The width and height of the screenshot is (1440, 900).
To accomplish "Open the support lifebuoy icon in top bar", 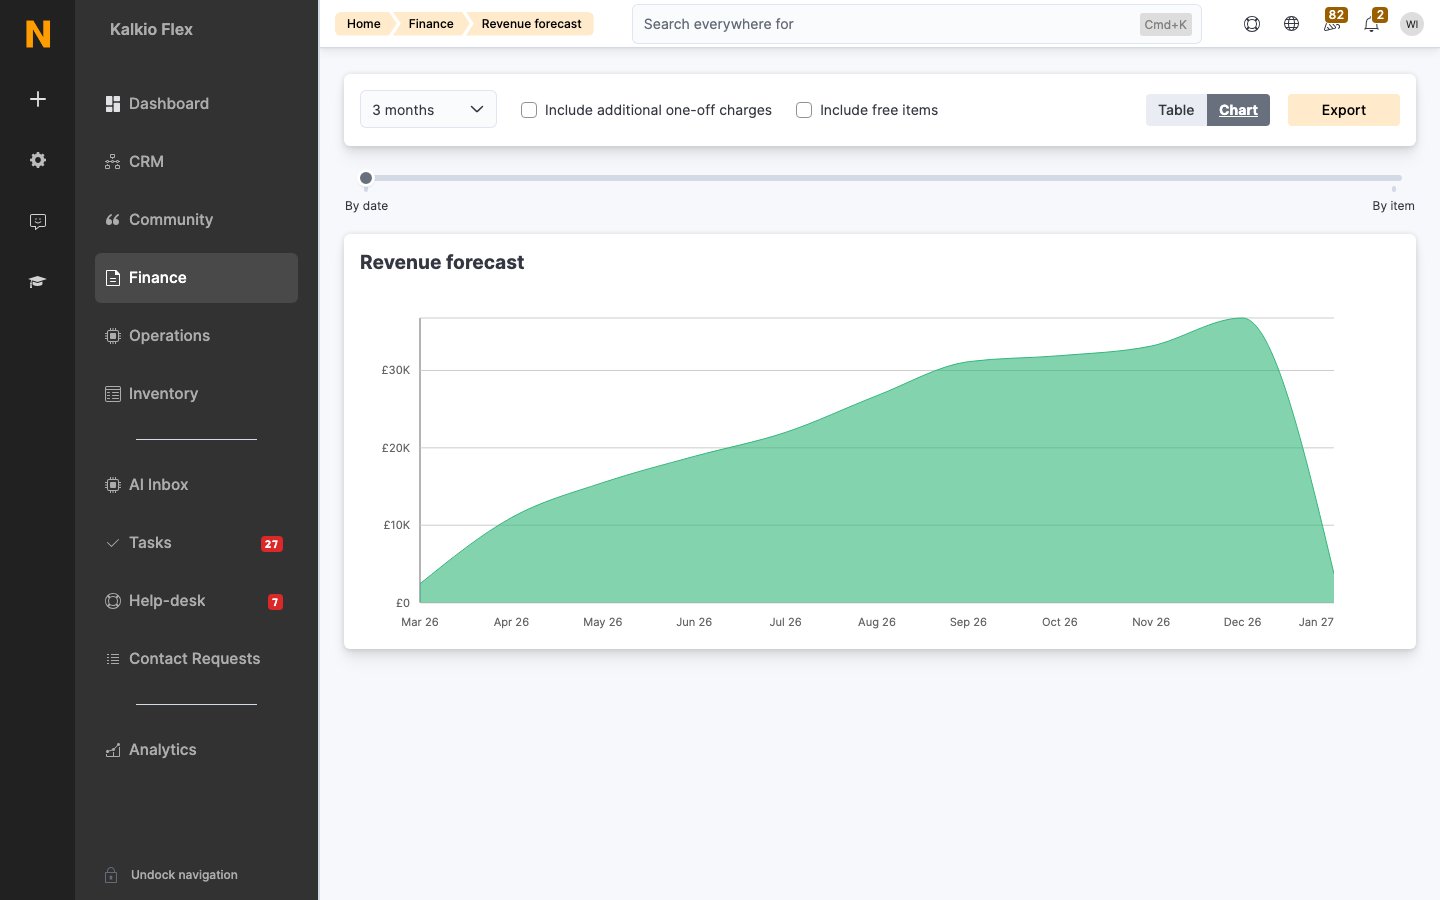I will (x=1252, y=24).
